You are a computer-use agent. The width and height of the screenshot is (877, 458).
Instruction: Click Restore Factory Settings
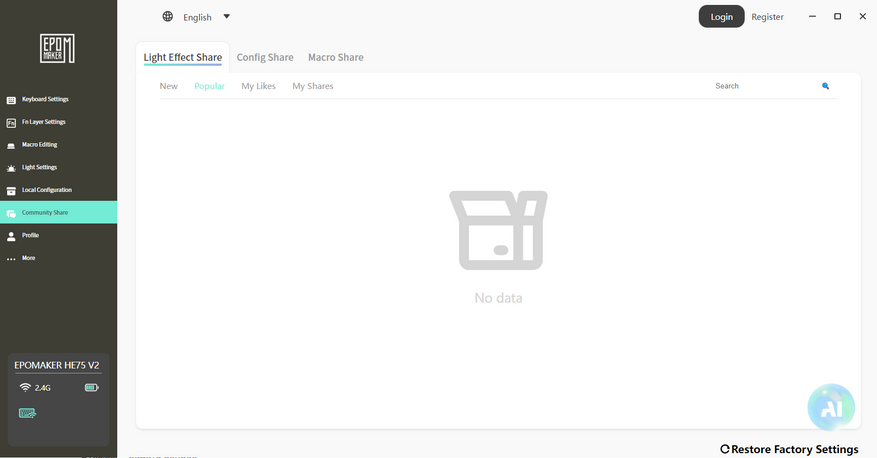[789, 449]
